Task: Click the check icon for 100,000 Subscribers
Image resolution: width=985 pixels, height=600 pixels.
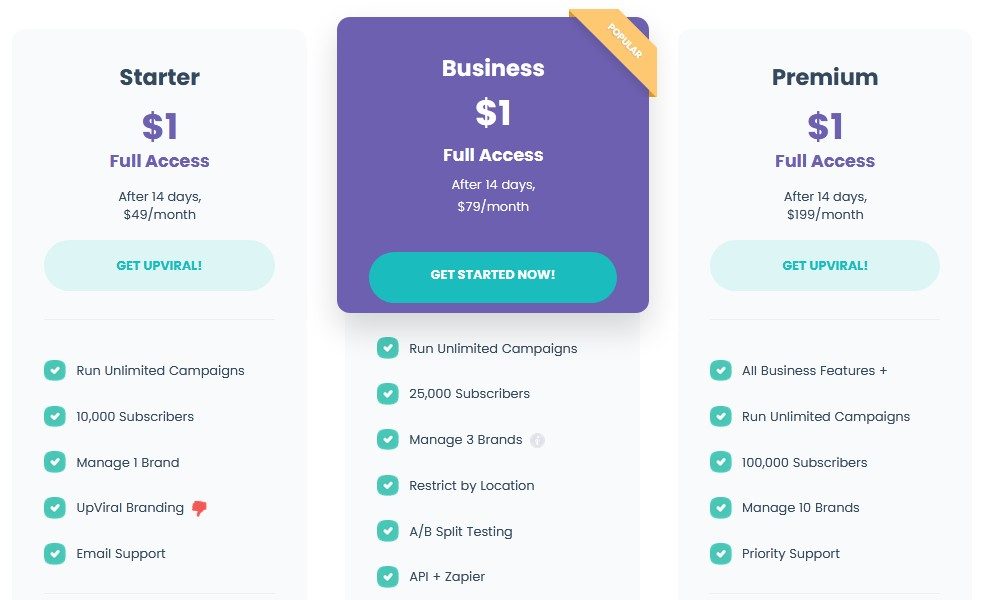Action: click(x=720, y=462)
